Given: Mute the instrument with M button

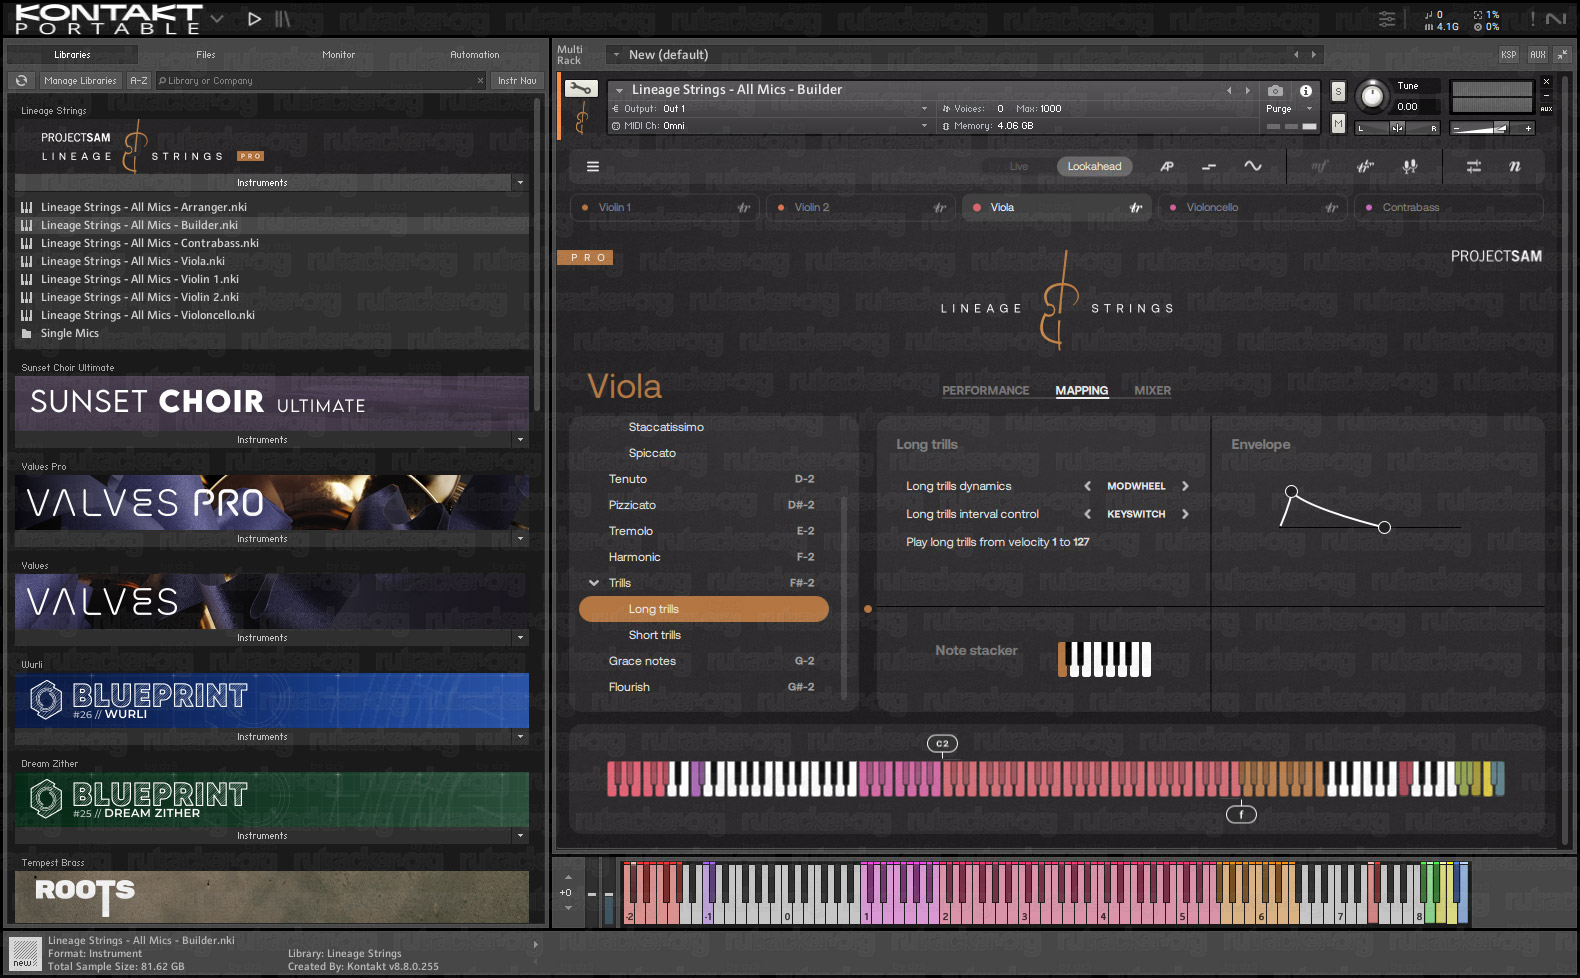Looking at the screenshot, I should tap(1338, 123).
